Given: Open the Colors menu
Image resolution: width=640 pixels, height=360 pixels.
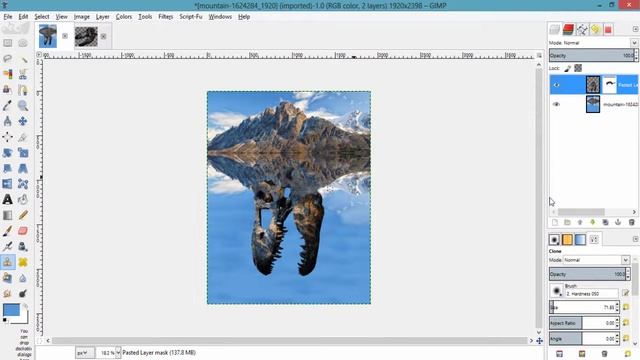Looking at the screenshot, I should (x=124, y=17).
